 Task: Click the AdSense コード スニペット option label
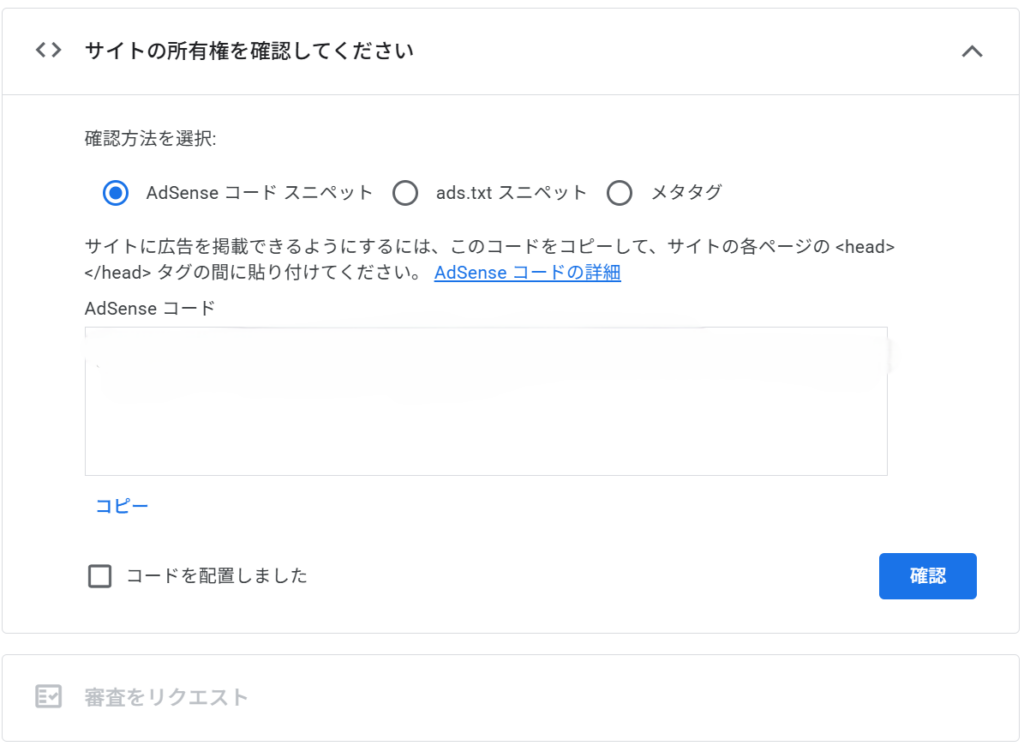(x=259, y=193)
